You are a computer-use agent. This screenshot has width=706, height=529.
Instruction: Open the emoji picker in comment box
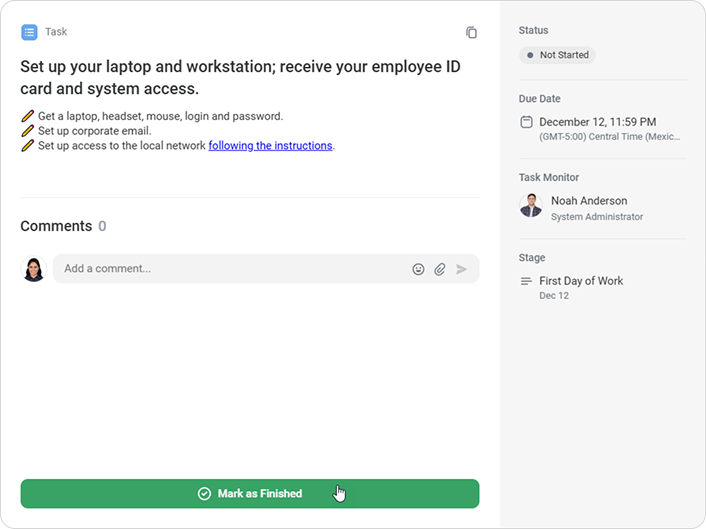pos(418,269)
